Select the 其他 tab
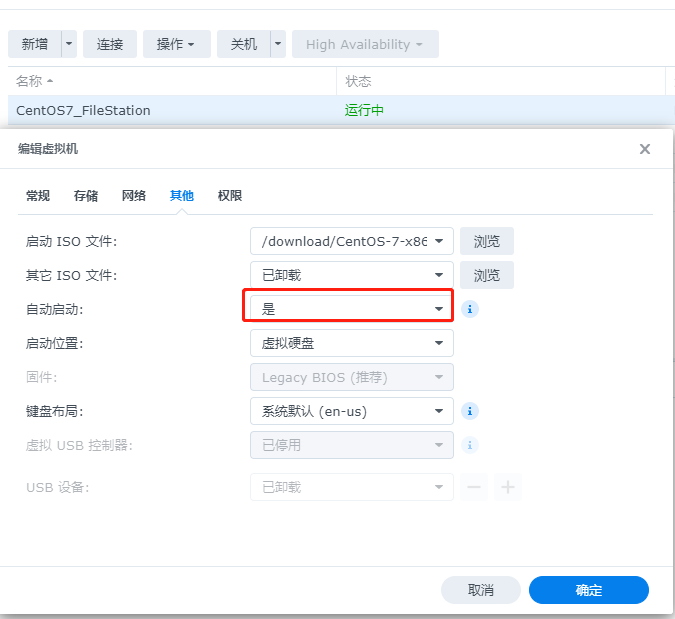This screenshot has height=619, width=675. tap(182, 196)
